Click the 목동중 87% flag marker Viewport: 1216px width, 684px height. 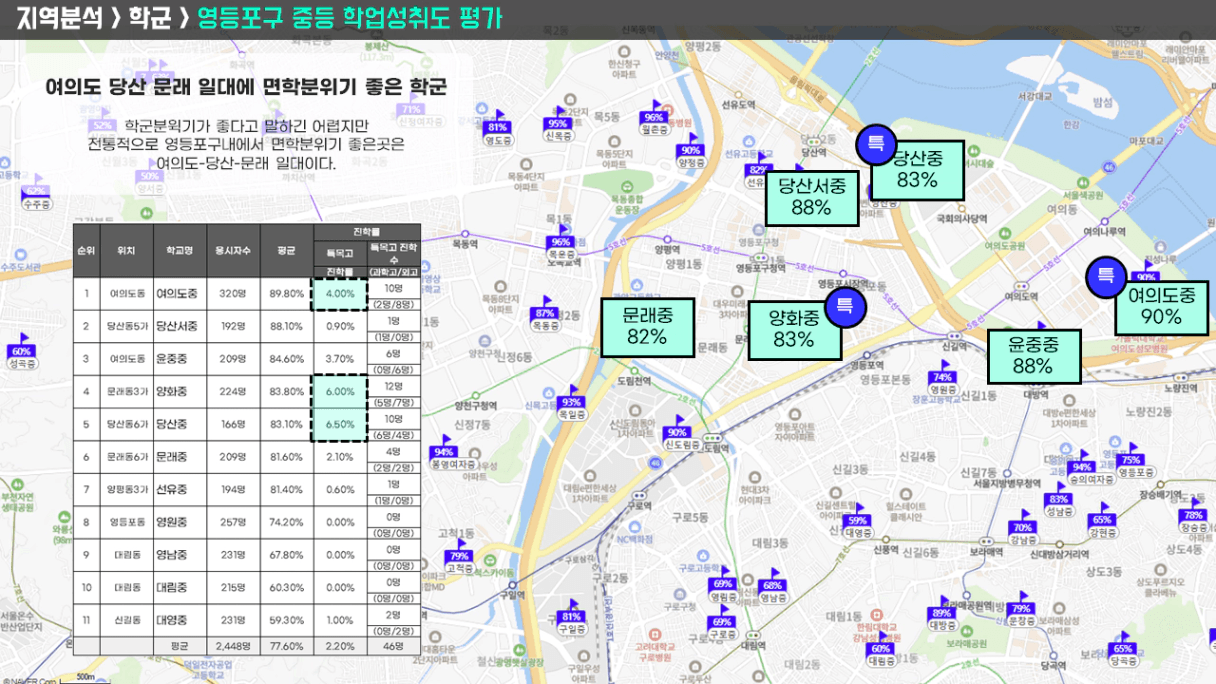tap(544, 314)
